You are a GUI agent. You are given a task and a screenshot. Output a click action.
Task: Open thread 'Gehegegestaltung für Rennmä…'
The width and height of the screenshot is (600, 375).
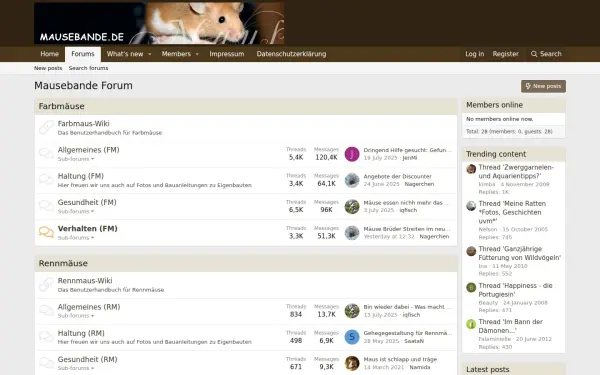click(408, 333)
